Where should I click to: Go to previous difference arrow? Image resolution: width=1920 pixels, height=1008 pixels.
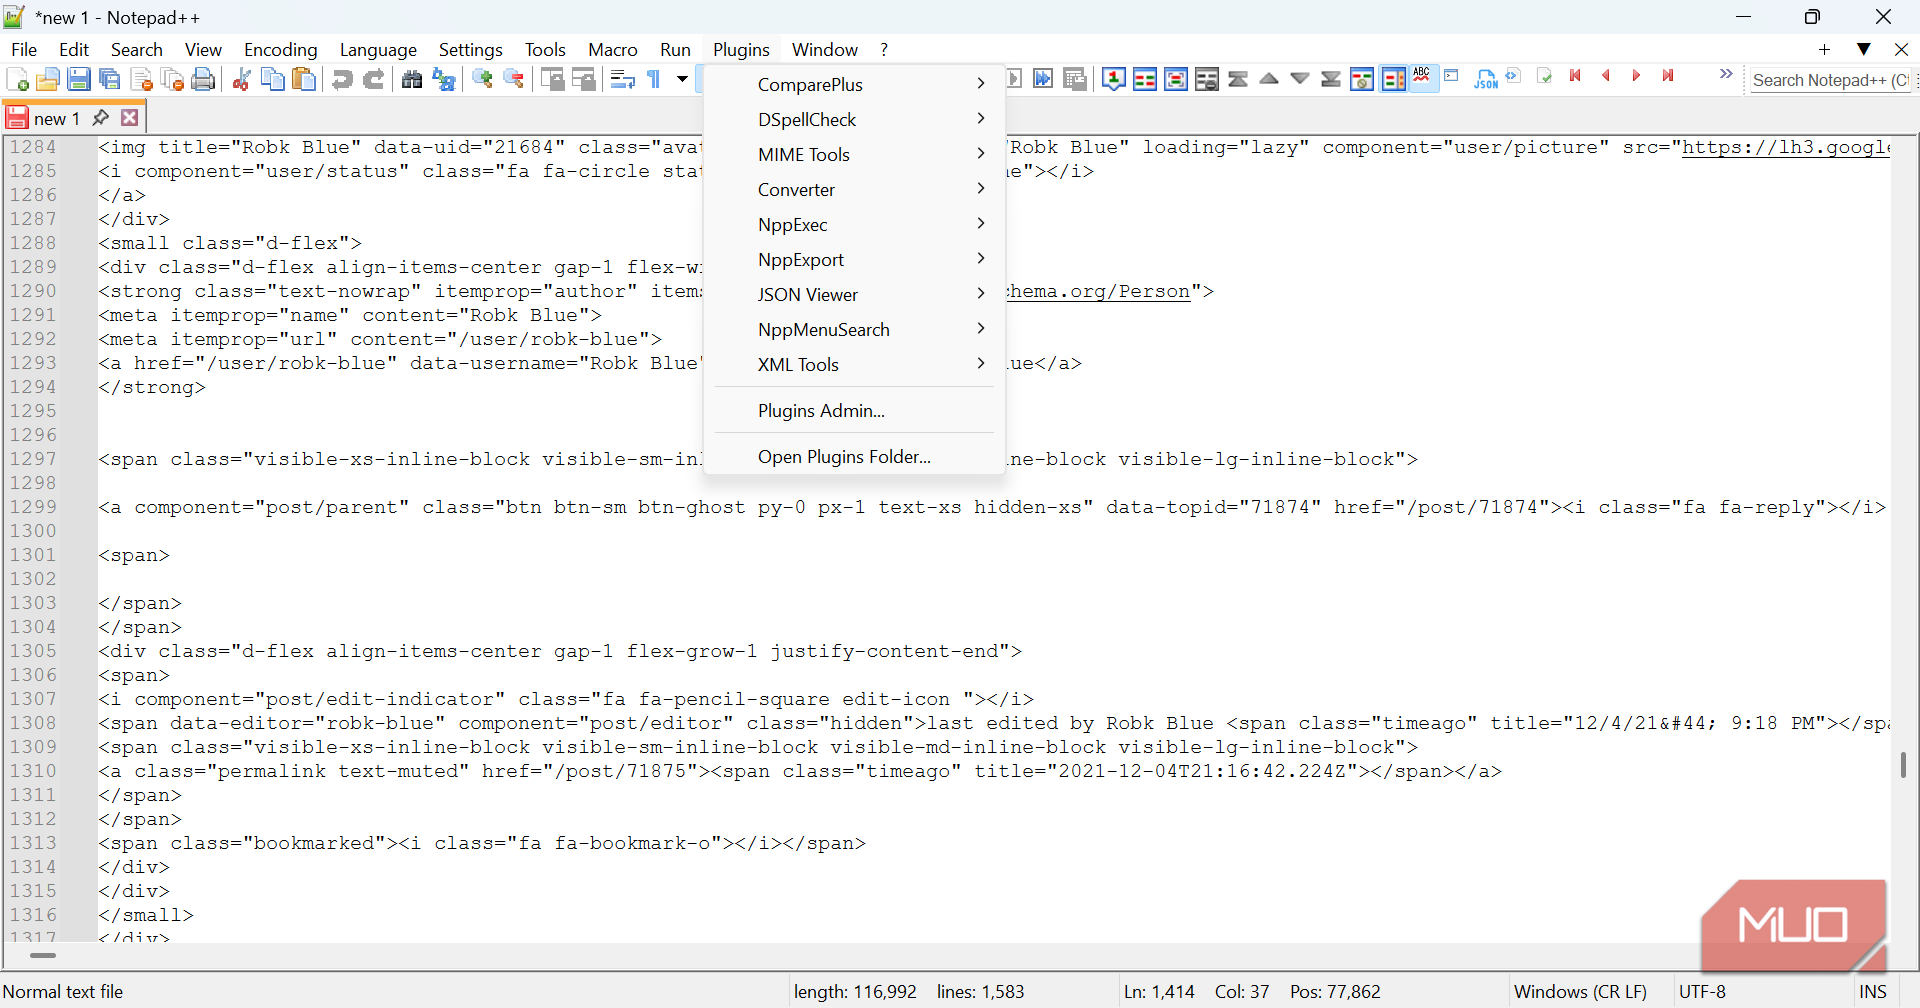click(x=1269, y=79)
